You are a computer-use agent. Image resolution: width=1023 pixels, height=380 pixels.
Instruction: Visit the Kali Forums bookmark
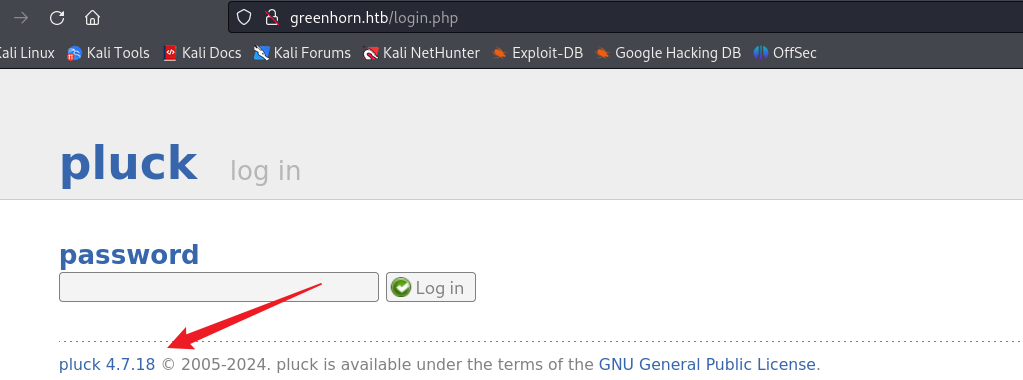302,53
